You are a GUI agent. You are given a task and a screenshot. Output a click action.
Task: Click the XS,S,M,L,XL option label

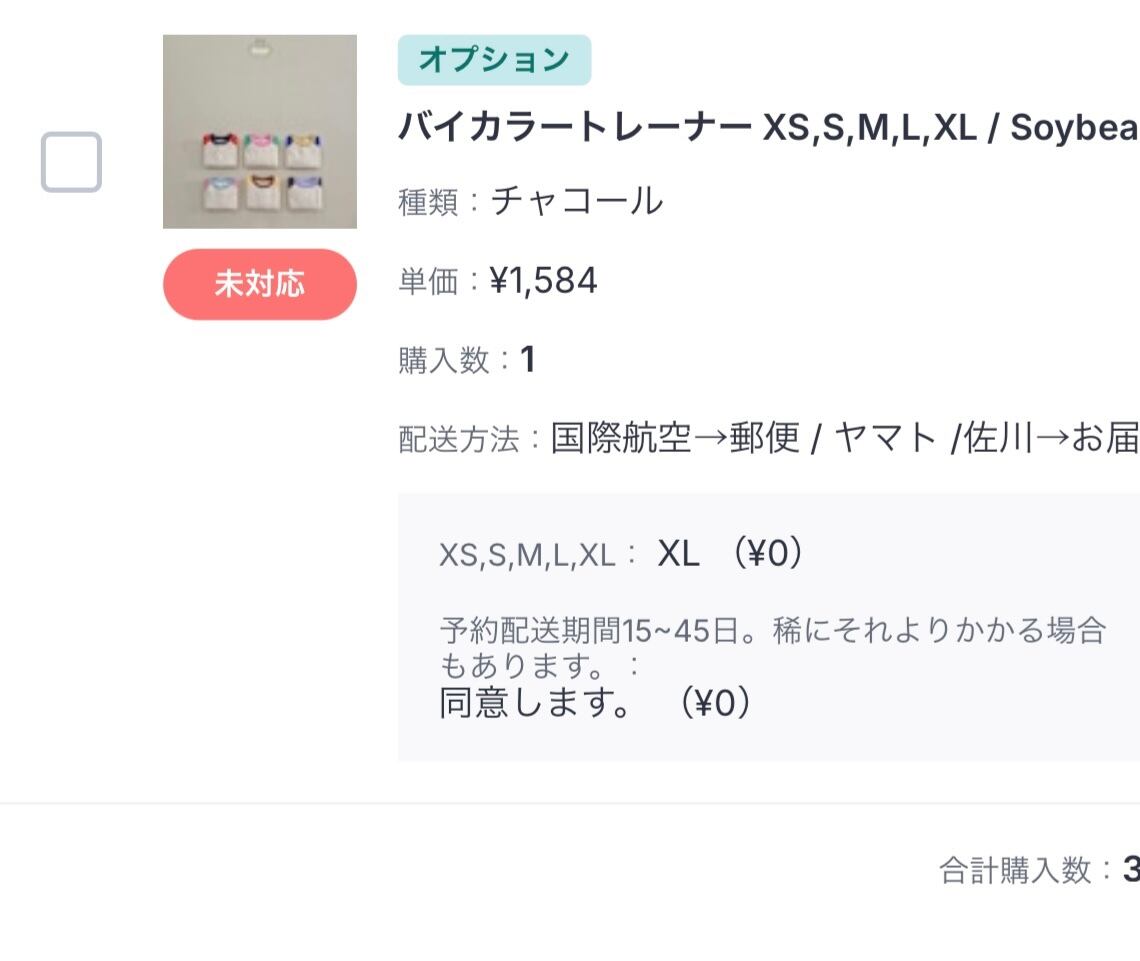[x=527, y=555]
